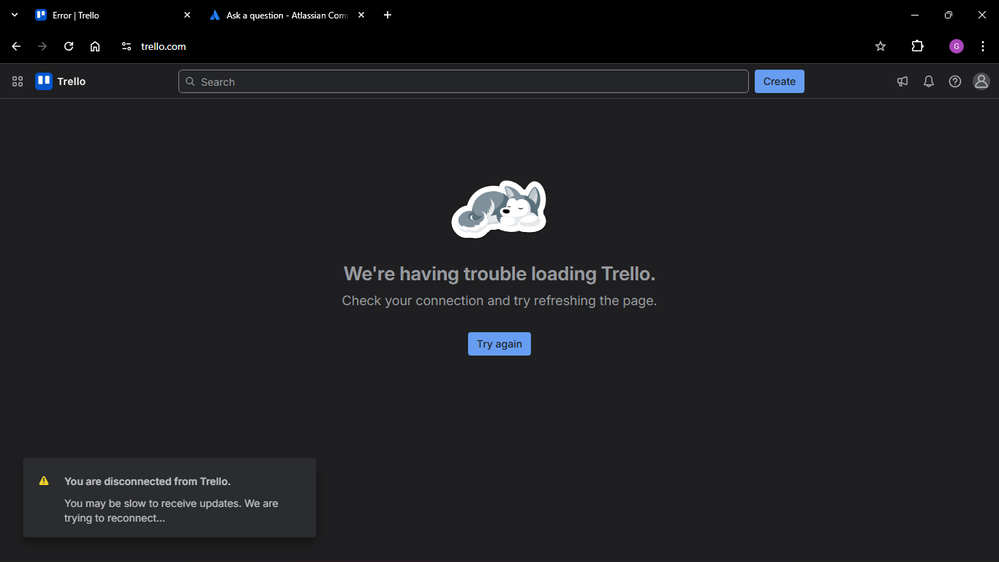This screenshot has width=999, height=562.
Task: Expand the tab search dropdown arrow
Action: (15, 15)
